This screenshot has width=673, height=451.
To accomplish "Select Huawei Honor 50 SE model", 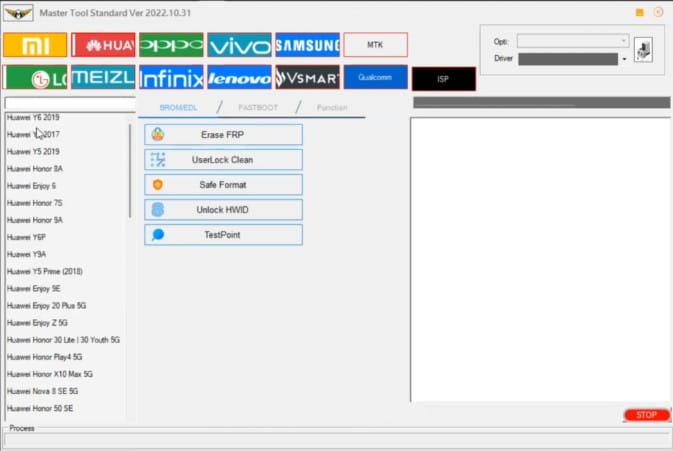I will point(40,409).
